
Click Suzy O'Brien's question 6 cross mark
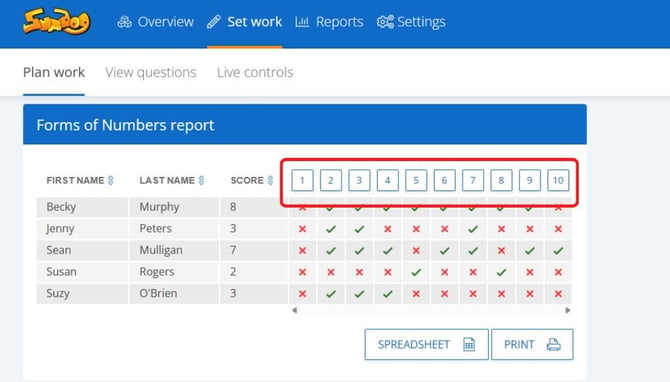pos(444,294)
